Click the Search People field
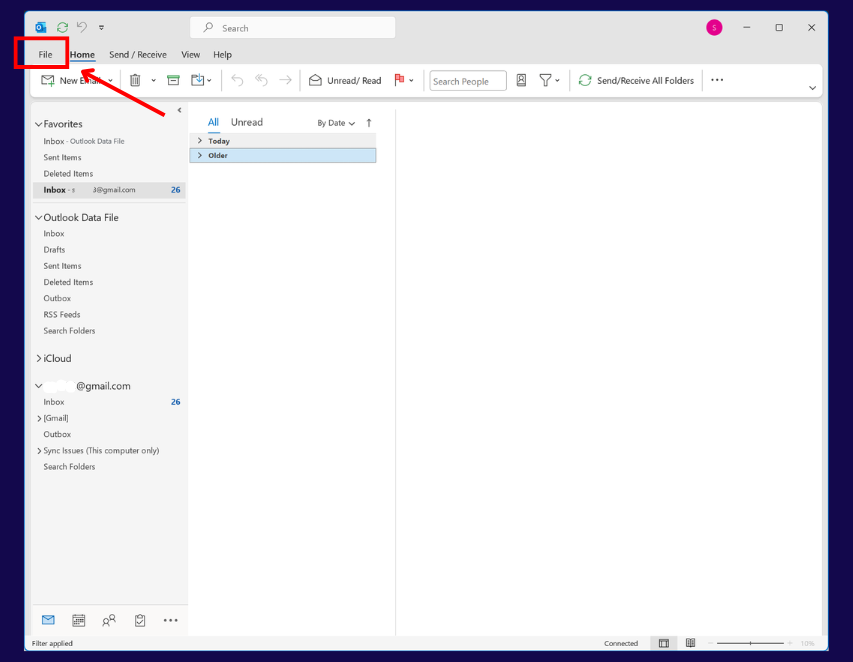853x662 pixels. 468,81
